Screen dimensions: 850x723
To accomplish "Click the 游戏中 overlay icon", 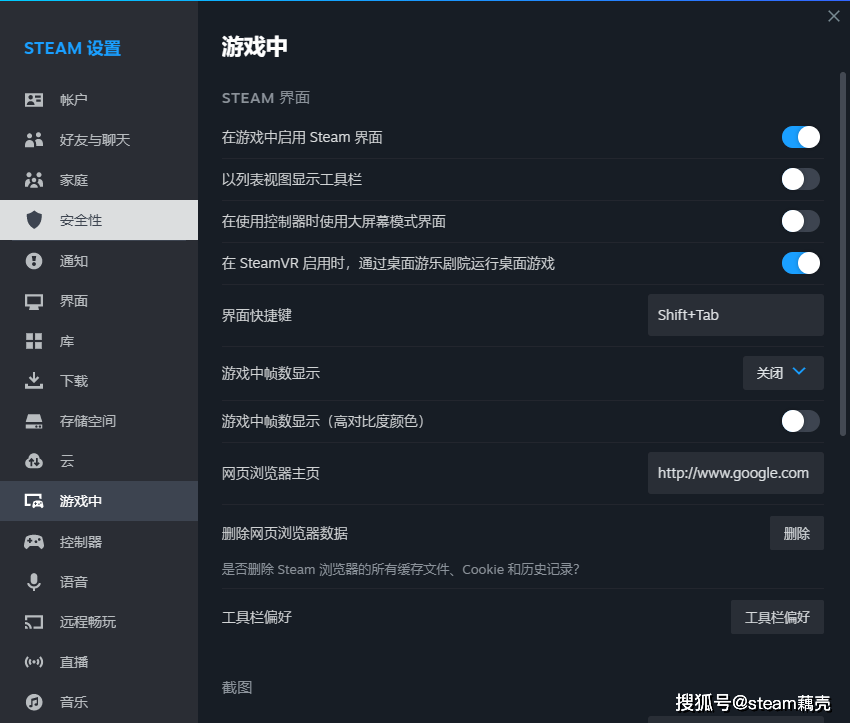I will pyautogui.click(x=34, y=501).
